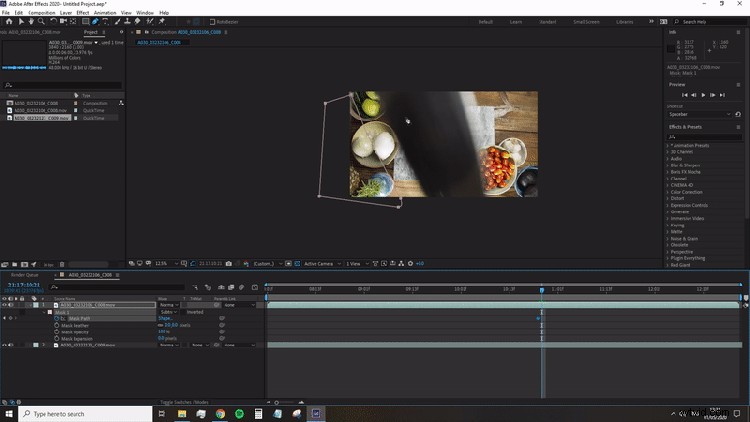Open the Effect menu

point(83,12)
